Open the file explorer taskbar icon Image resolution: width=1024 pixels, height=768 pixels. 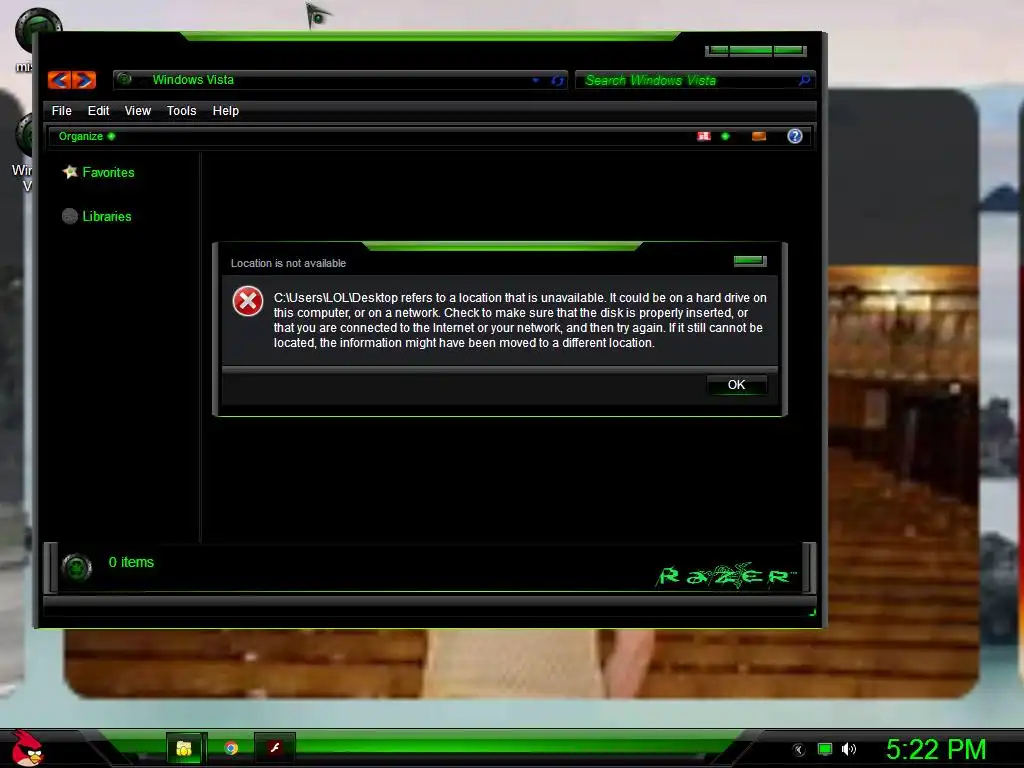click(184, 748)
